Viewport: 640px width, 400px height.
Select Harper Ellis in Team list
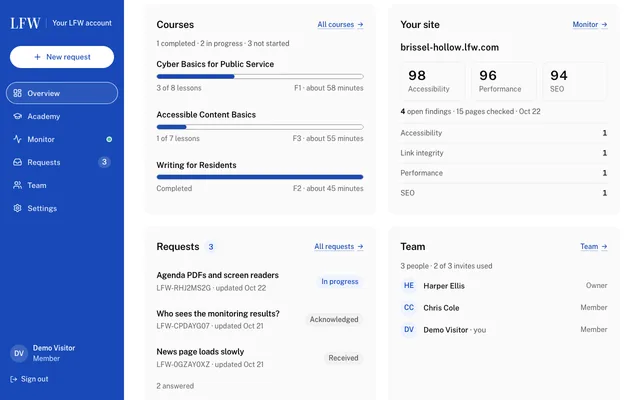click(504, 286)
